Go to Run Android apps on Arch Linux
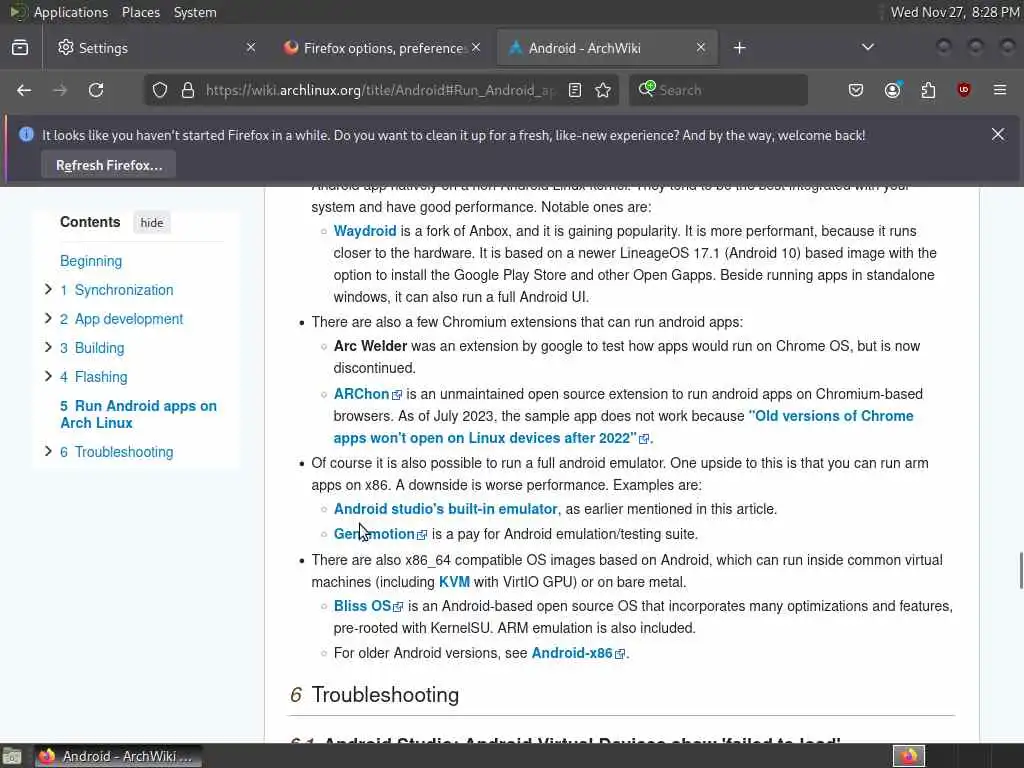1024x768 pixels. pyautogui.click(x=138, y=414)
